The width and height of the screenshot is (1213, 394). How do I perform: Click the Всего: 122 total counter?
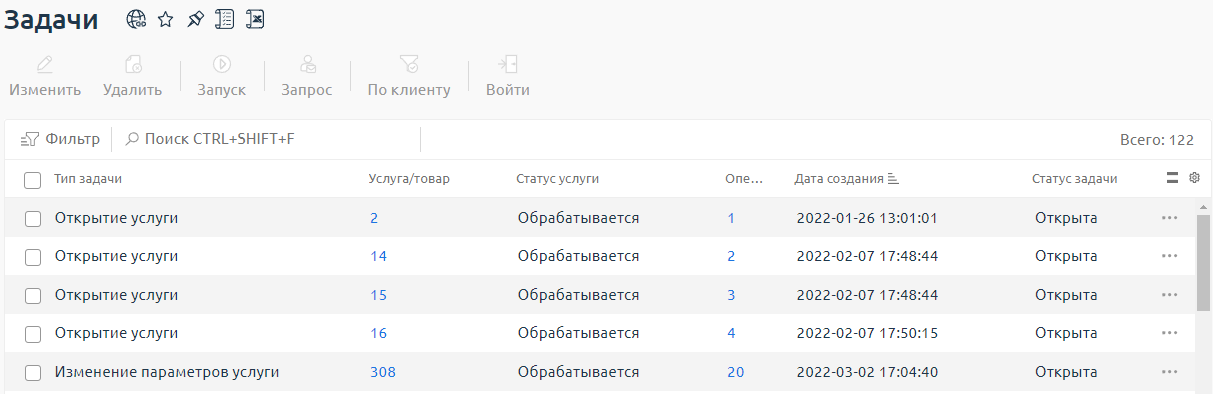[1157, 140]
